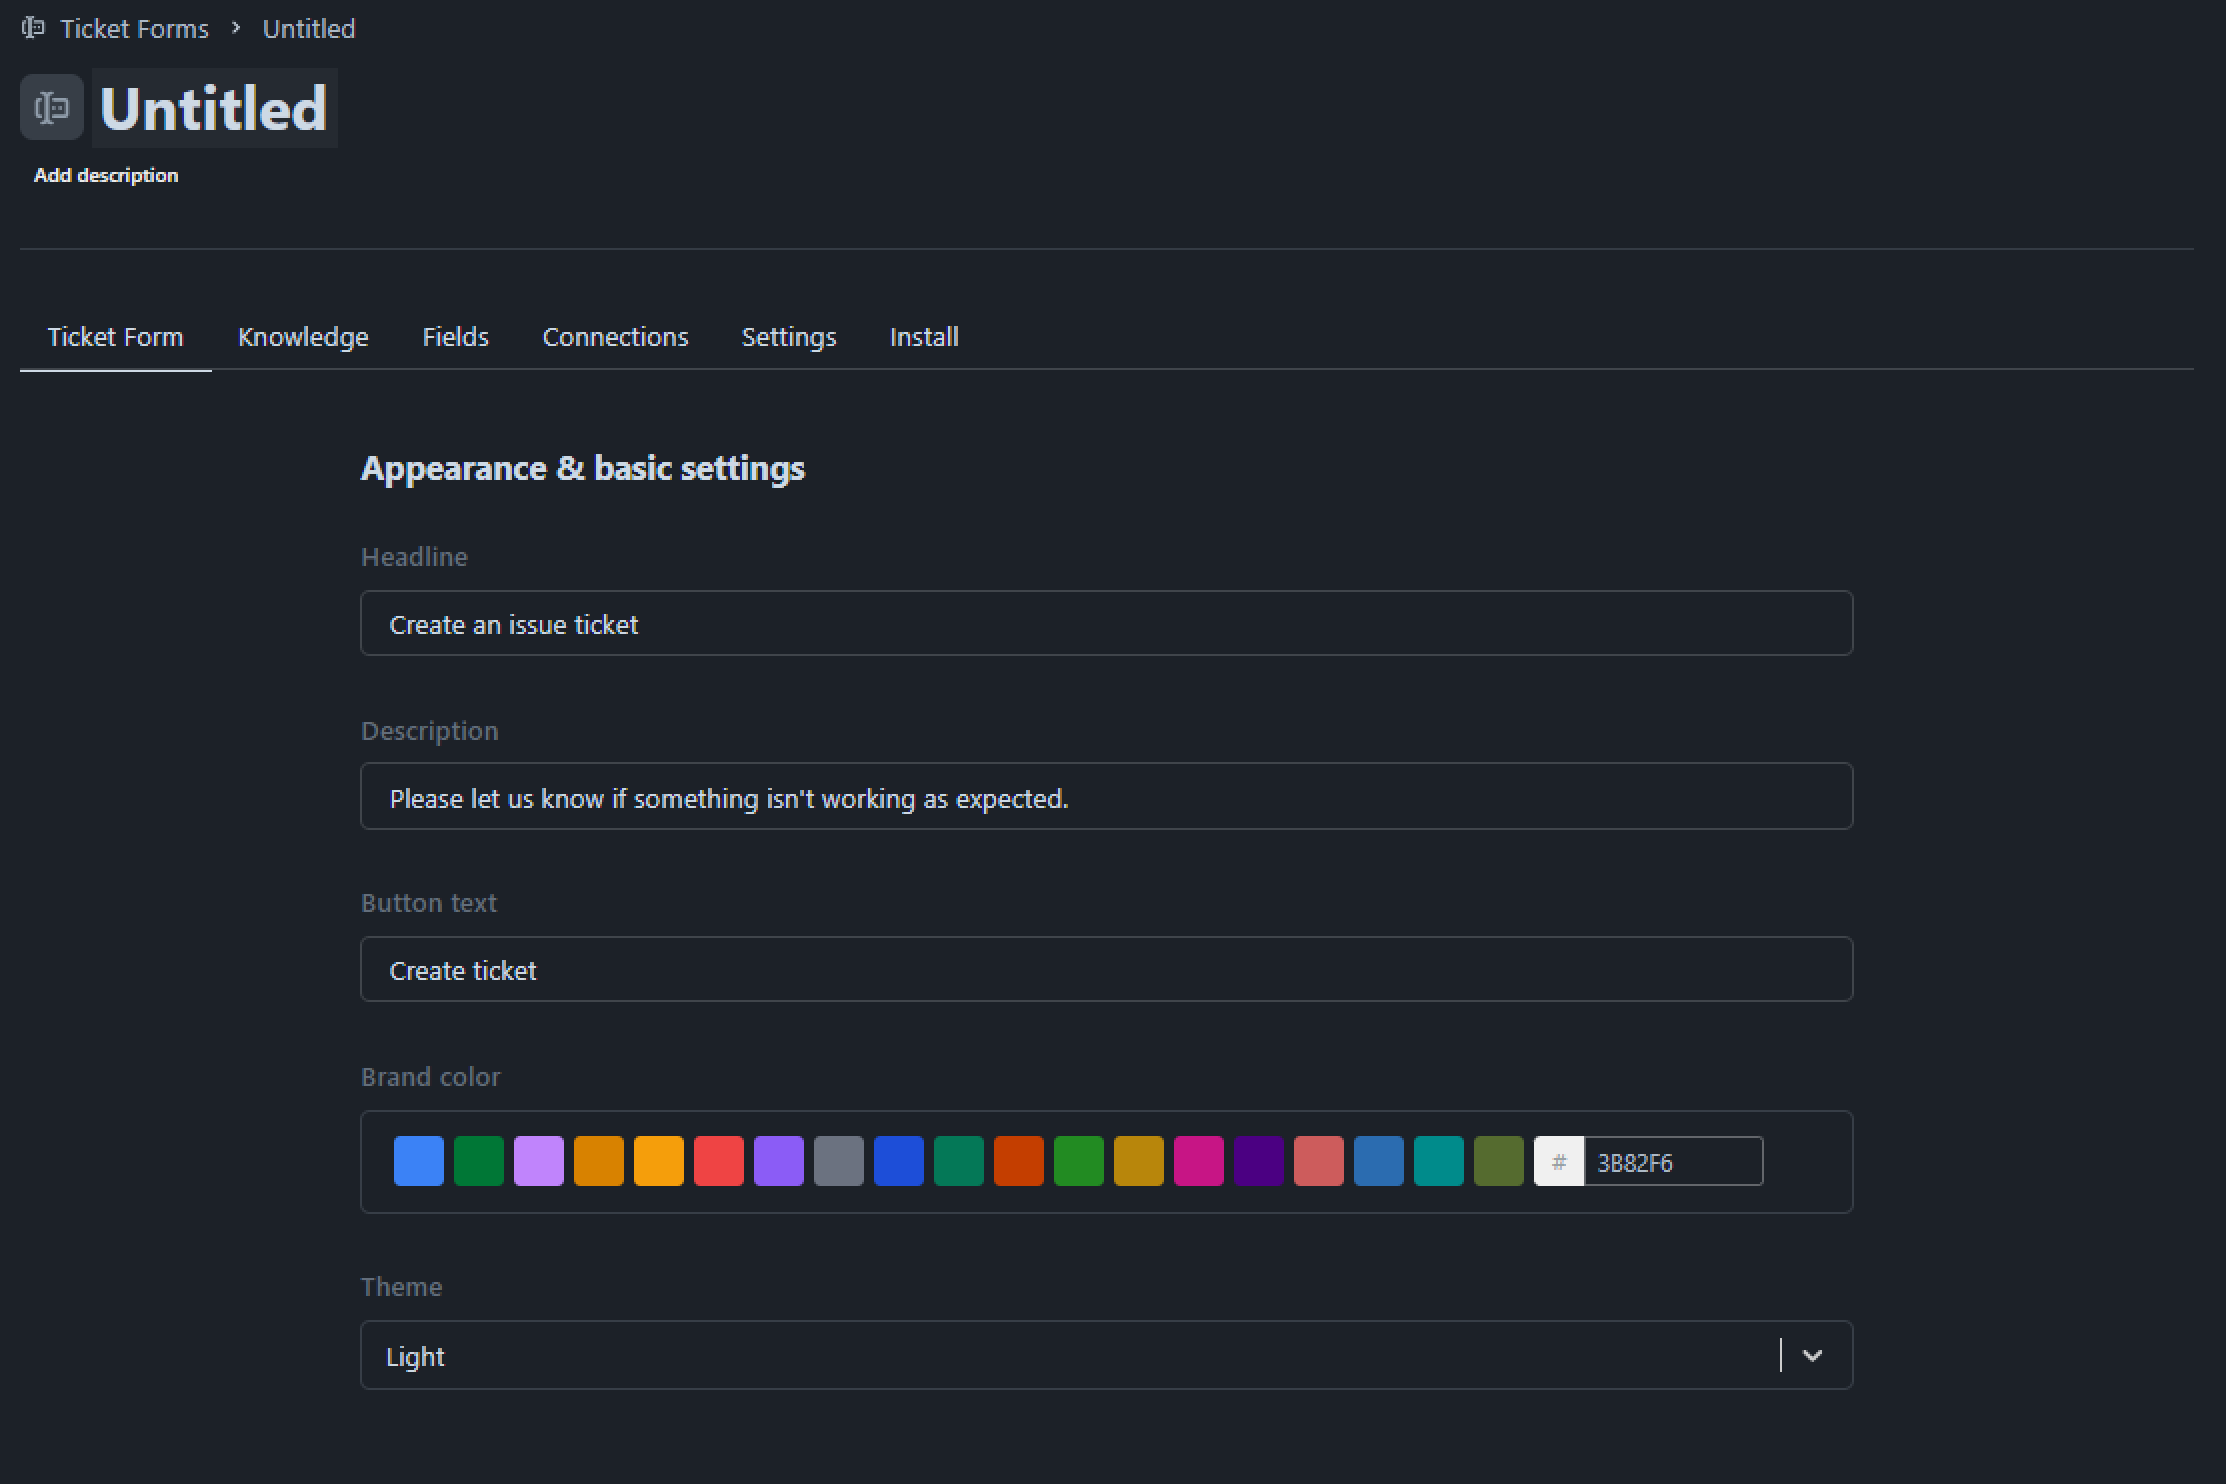Click Add description under the form title
The image size is (2226, 1484).
click(106, 174)
